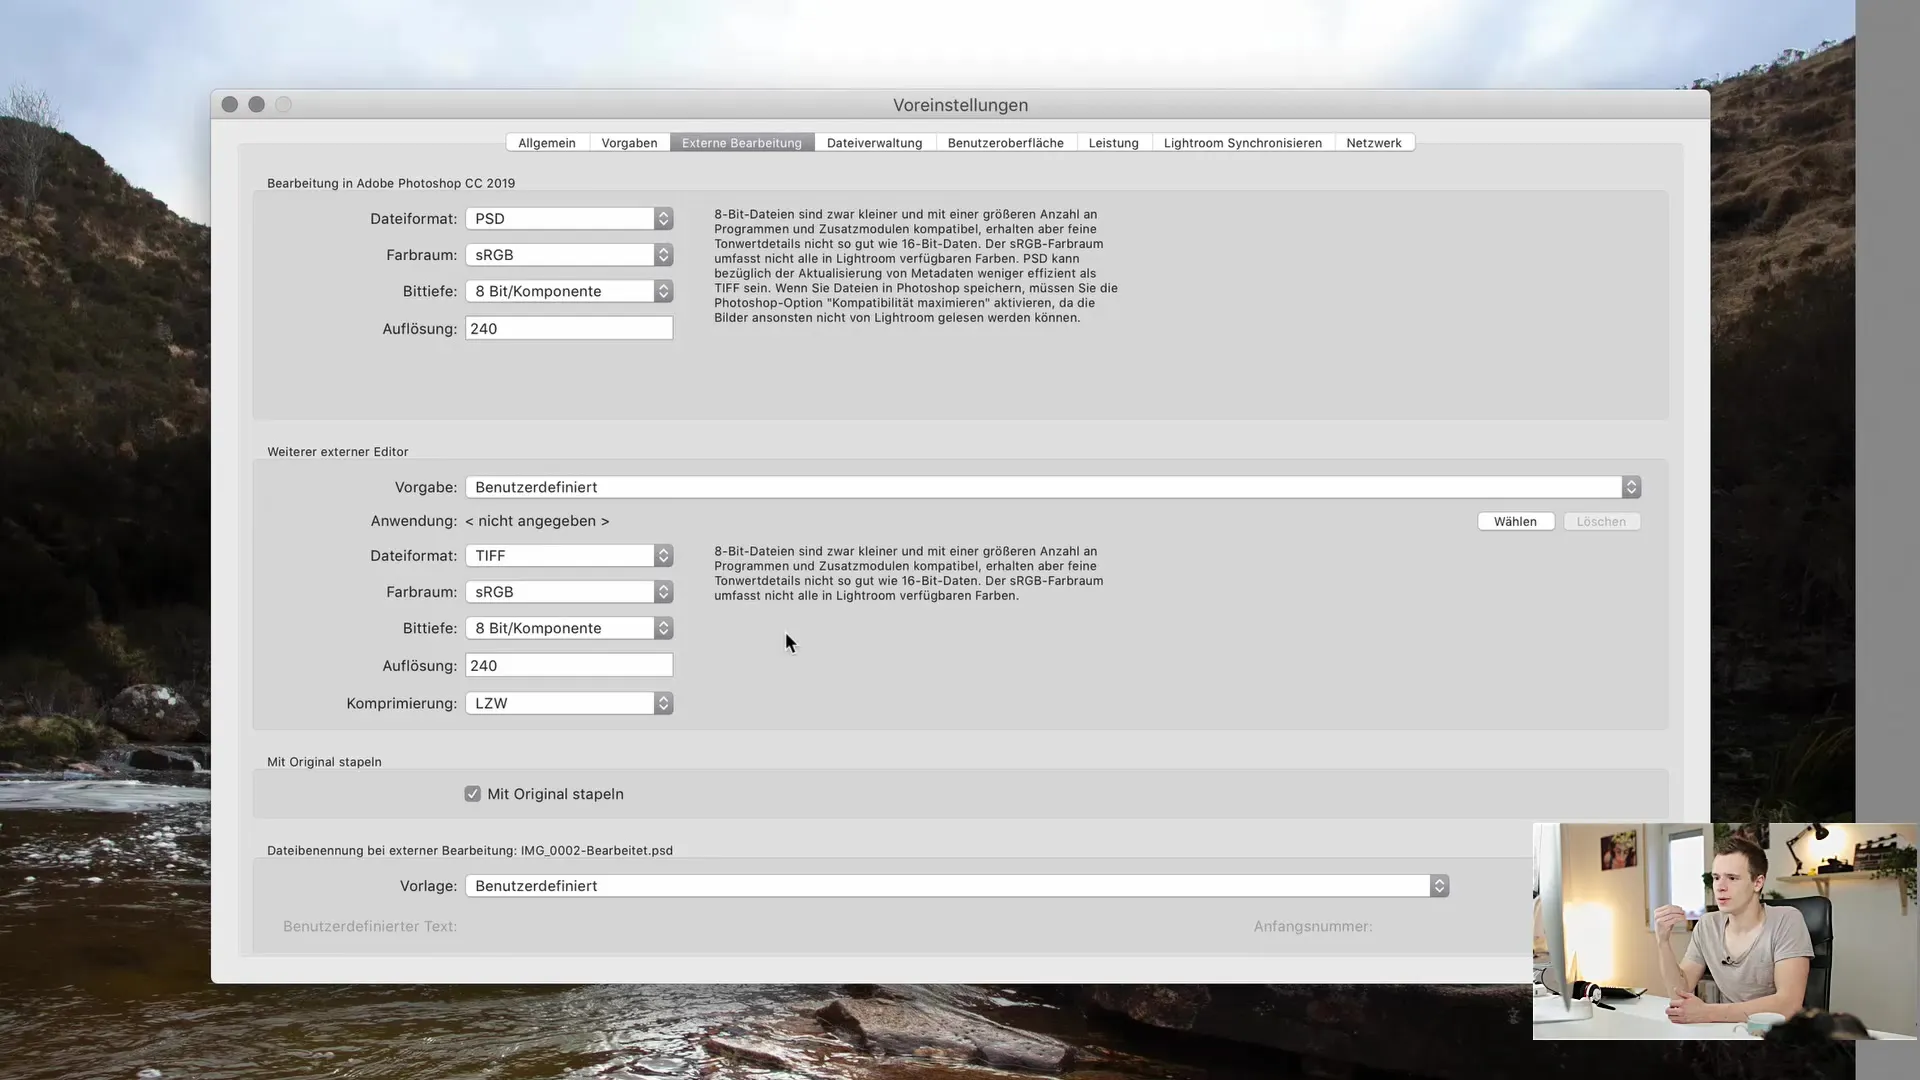The width and height of the screenshot is (1920, 1080).
Task: Click the 'Bearbeitung in Adobe Photoshop CC 2019' heading
Action: click(391, 183)
